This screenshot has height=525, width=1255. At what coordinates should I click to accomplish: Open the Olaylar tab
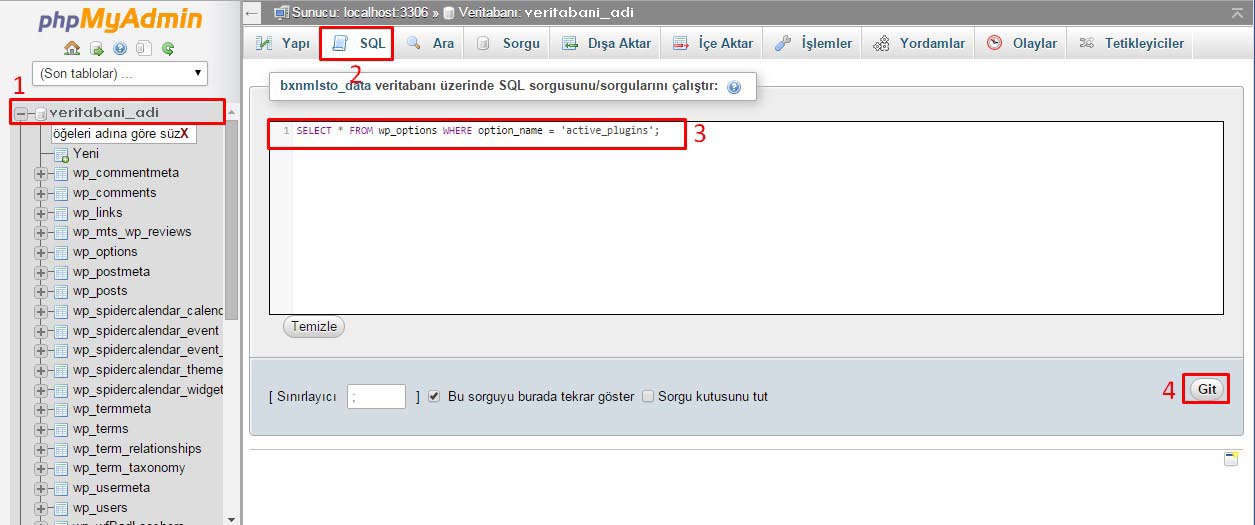pyautogui.click(x=1021, y=43)
